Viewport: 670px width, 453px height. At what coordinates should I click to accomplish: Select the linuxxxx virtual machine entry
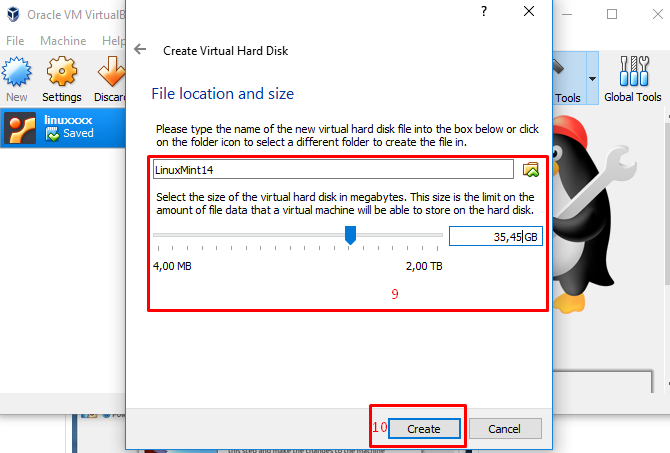point(63,128)
